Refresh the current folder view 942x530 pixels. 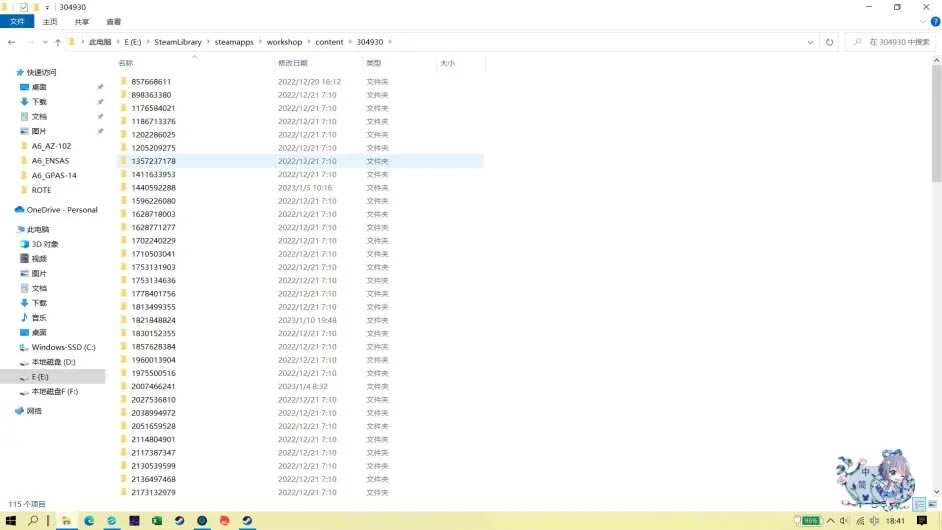tap(829, 42)
